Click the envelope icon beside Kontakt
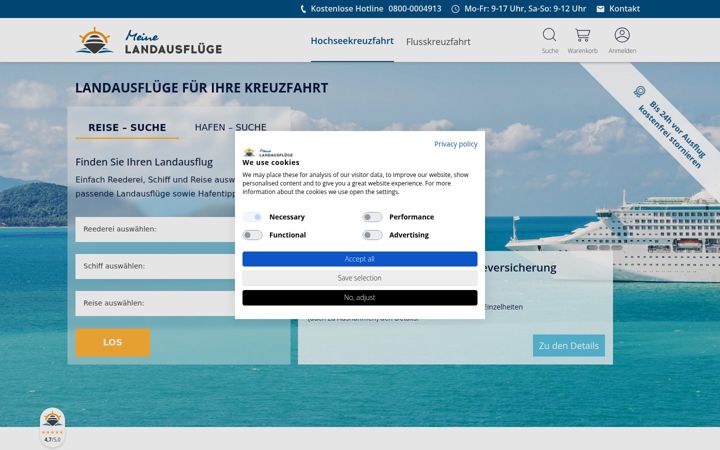Viewport: 720px width, 450px height. [600, 9]
